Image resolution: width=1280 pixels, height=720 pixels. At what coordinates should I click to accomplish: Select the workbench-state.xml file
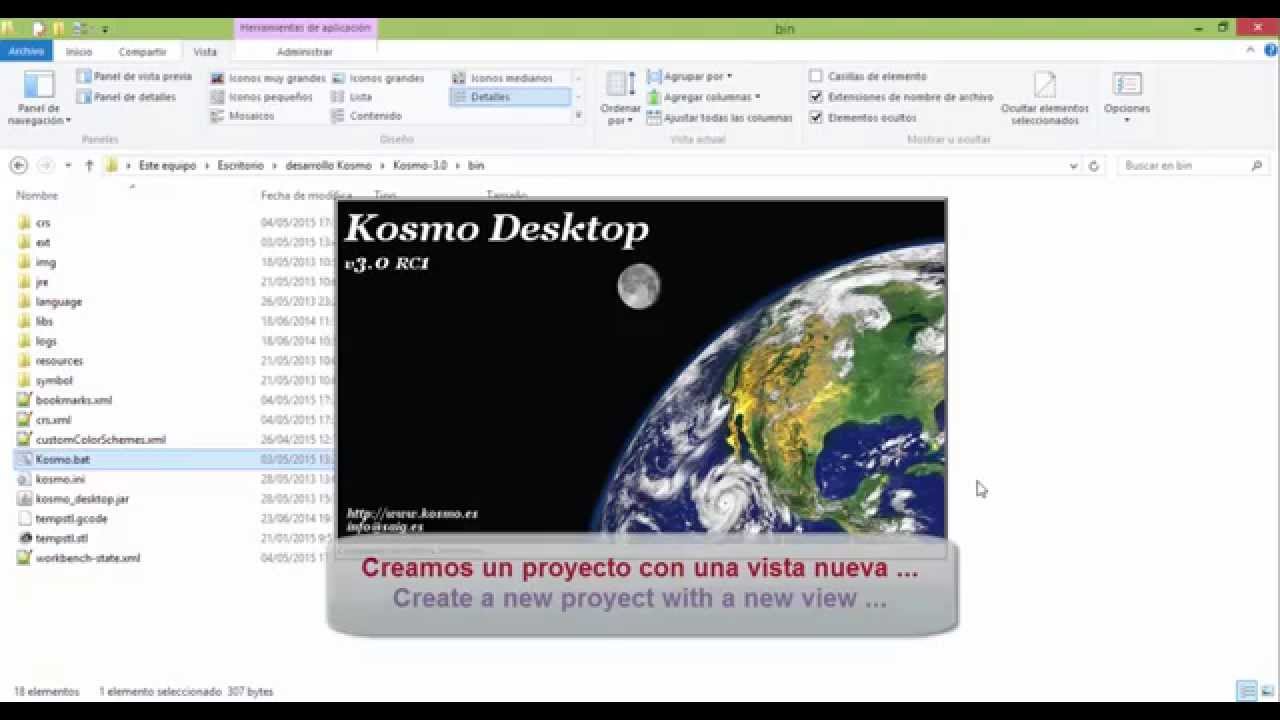point(88,558)
